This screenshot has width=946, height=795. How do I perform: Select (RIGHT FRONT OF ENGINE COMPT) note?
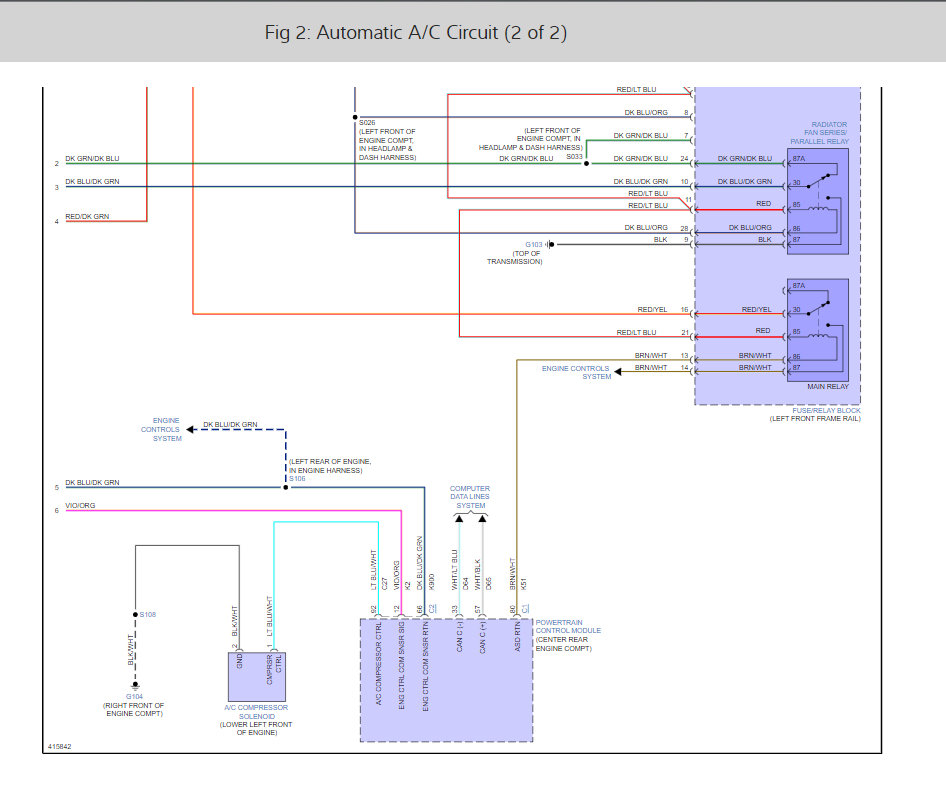[x=134, y=709]
